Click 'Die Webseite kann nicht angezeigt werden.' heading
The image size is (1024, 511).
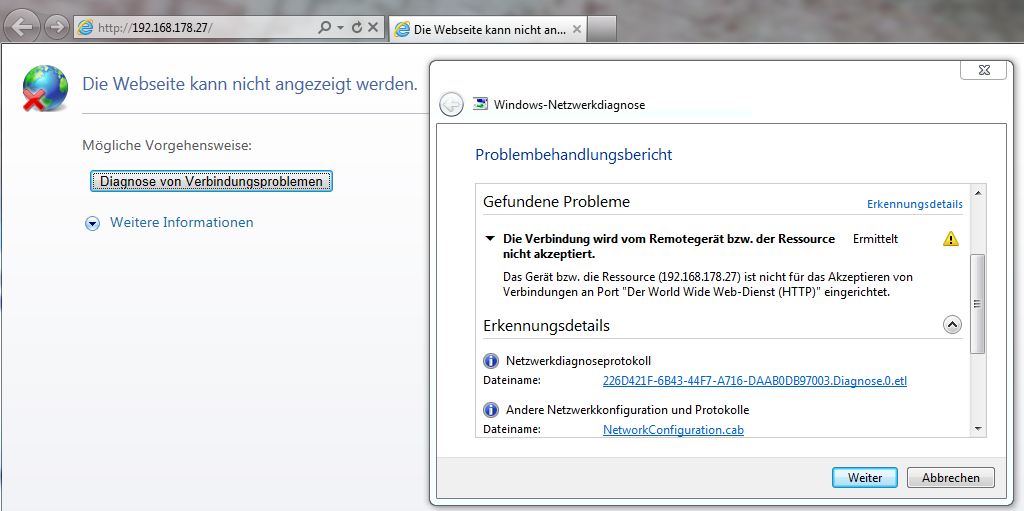(x=249, y=84)
